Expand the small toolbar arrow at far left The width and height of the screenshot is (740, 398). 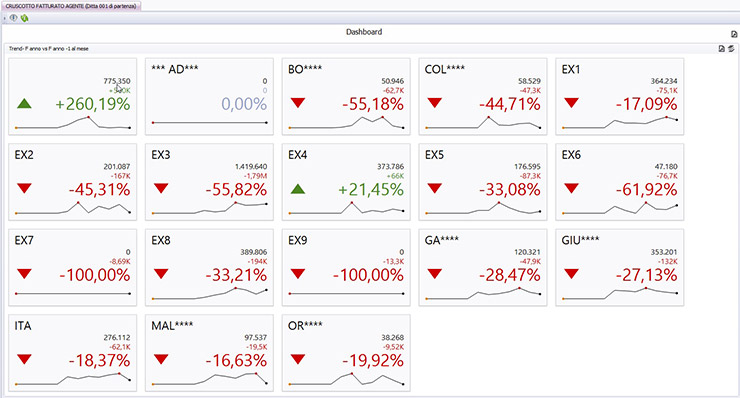pyautogui.click(x=4, y=18)
